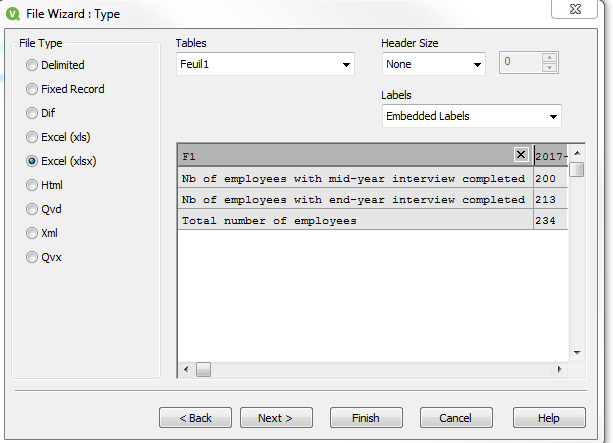The image size is (613, 443).
Task: Go back with the < Back button
Action: pyautogui.click(x=194, y=418)
